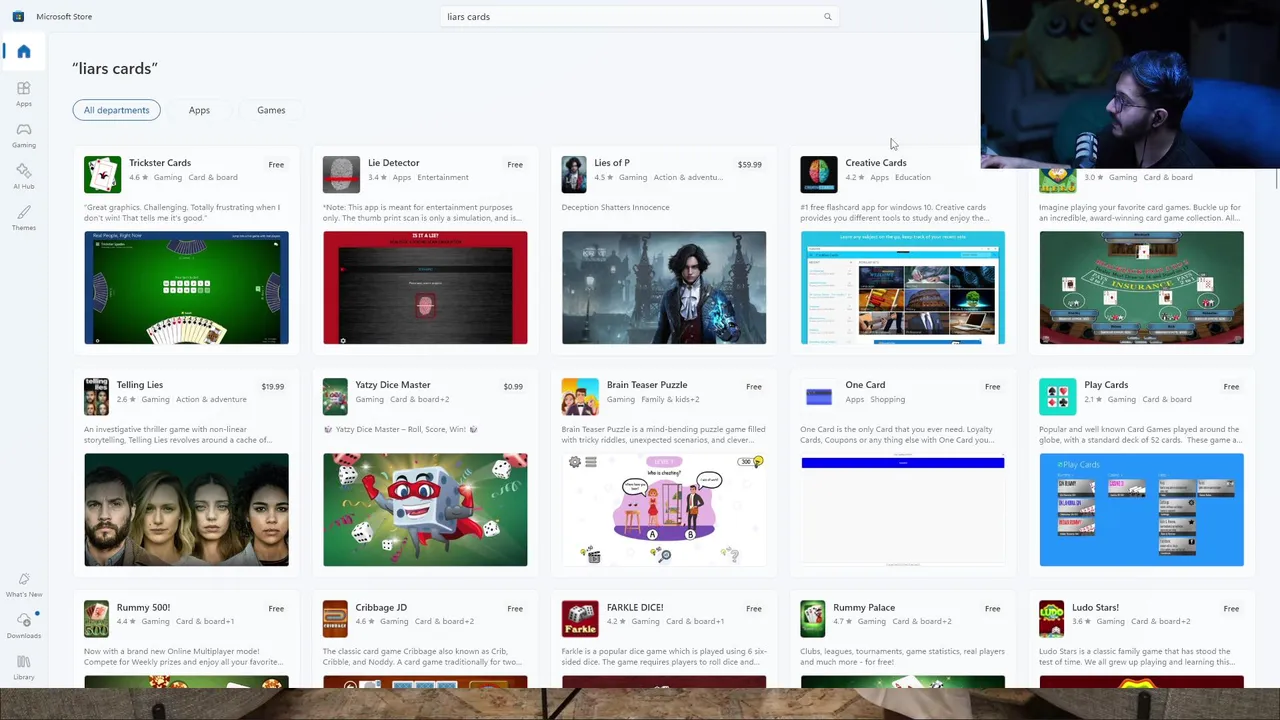Open Telling Lies title link
The height and width of the screenshot is (720, 1280).
click(140, 385)
